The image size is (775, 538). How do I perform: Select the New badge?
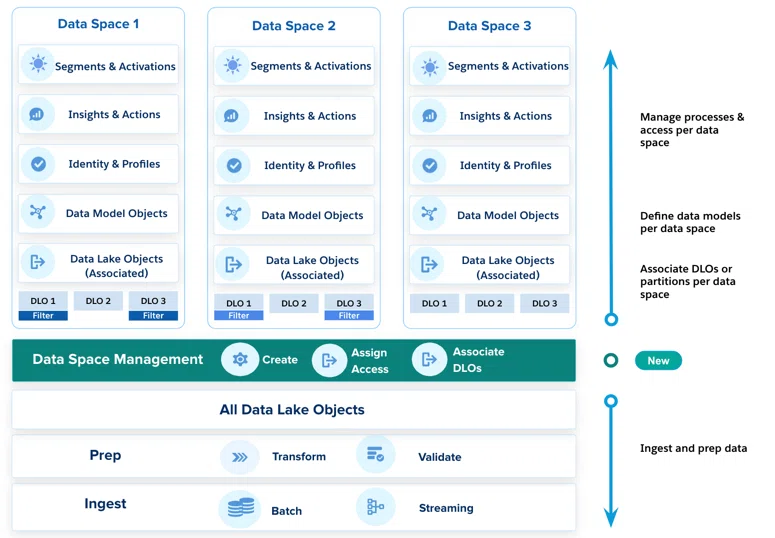[x=658, y=360]
